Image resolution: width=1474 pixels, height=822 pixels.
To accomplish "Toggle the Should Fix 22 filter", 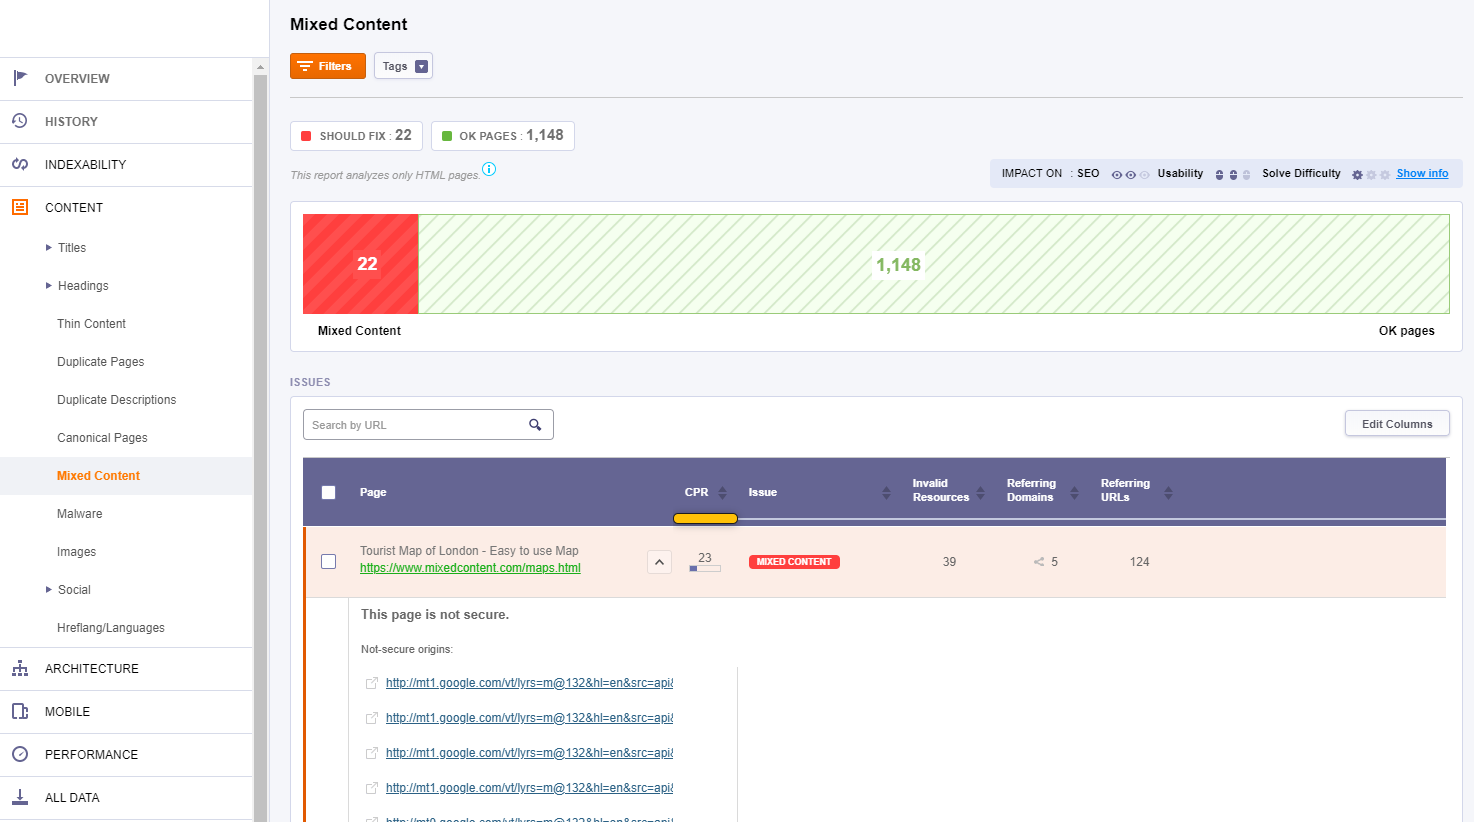I will tap(356, 136).
